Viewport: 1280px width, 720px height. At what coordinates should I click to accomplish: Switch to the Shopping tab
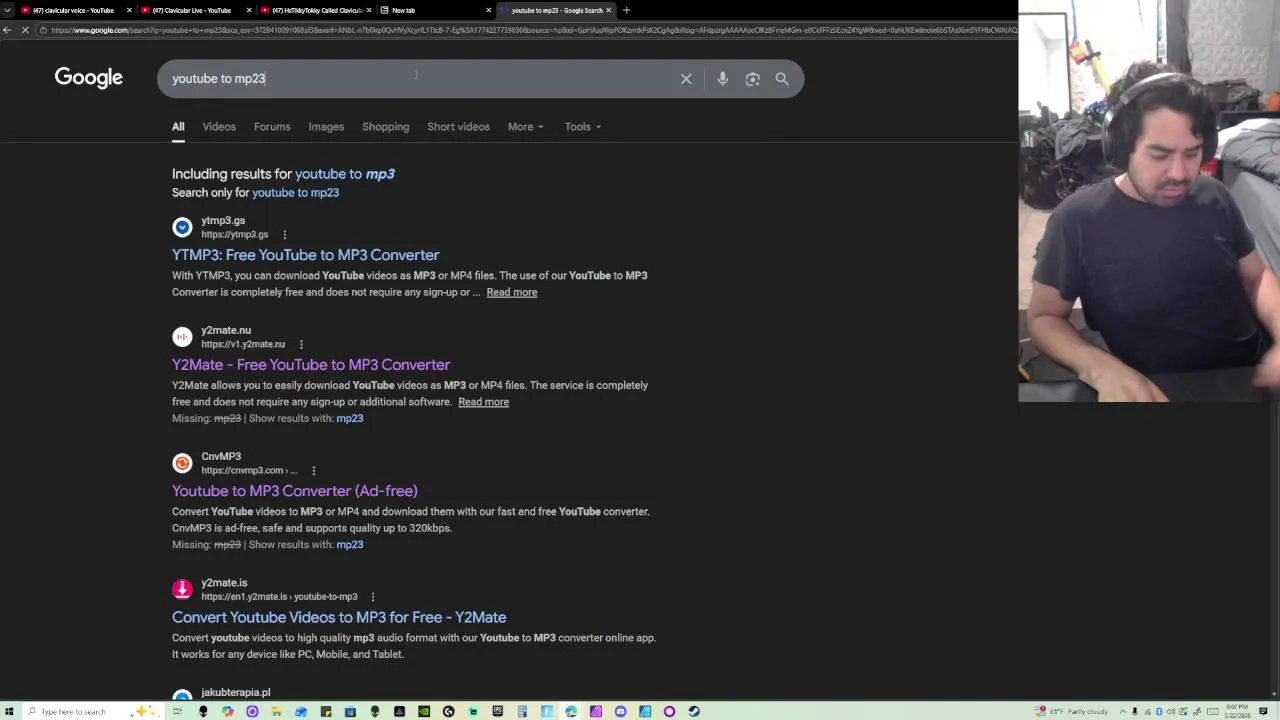coord(385,127)
